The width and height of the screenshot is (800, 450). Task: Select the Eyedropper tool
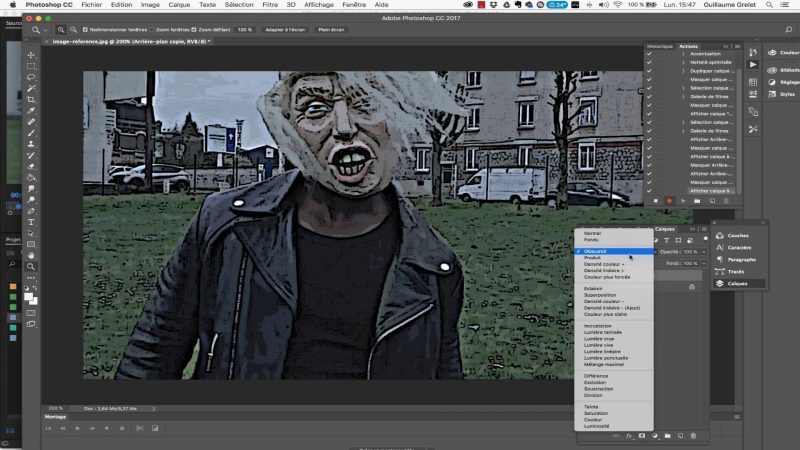tap(31, 111)
